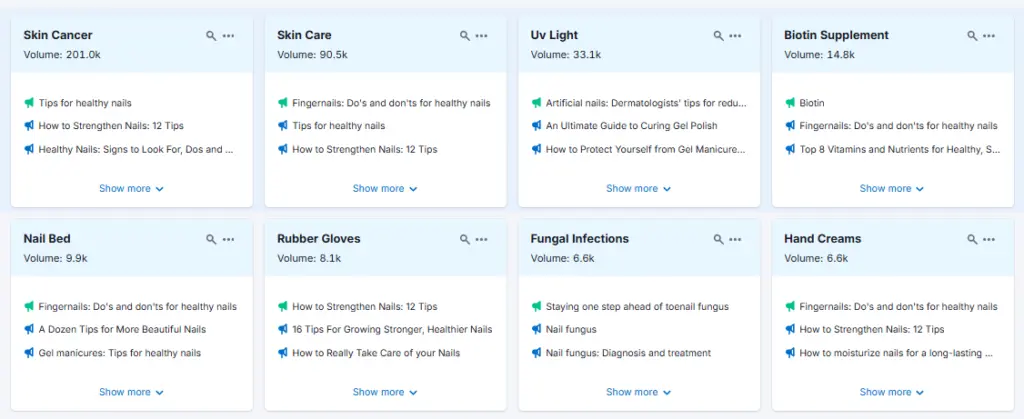Open 'A Dozen Tips for More Beautiful Nails'
The width and height of the screenshot is (1024, 419).
pos(122,330)
